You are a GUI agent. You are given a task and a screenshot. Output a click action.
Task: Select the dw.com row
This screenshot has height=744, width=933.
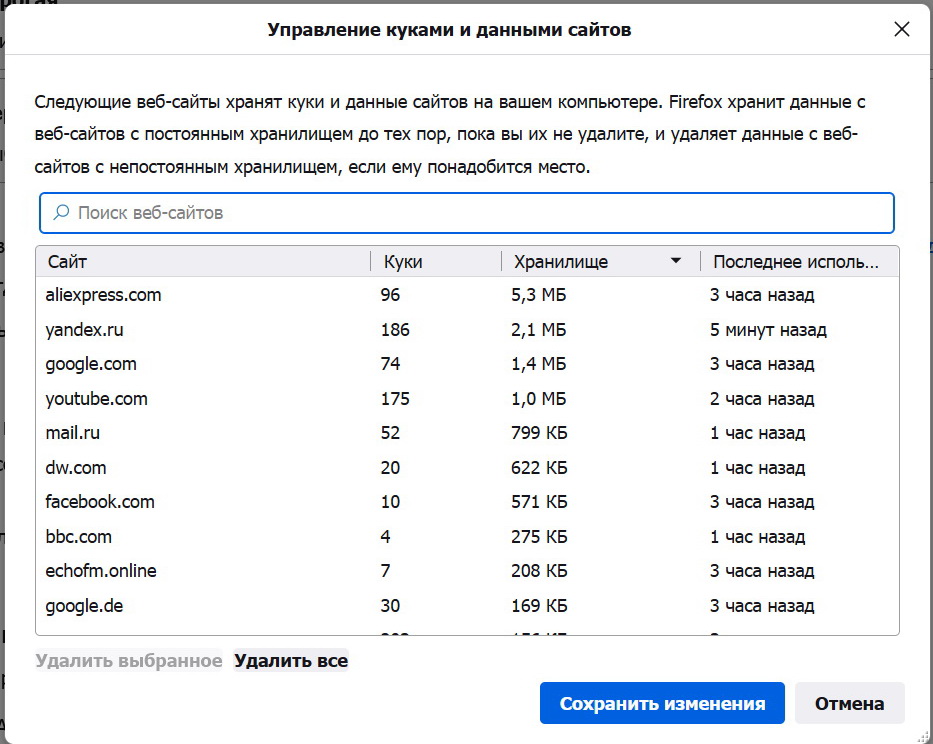[x=467, y=467]
